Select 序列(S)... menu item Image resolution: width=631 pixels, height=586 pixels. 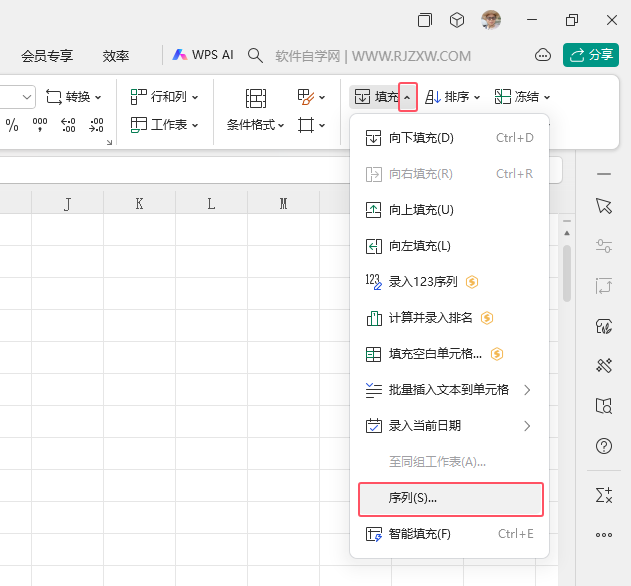451,499
